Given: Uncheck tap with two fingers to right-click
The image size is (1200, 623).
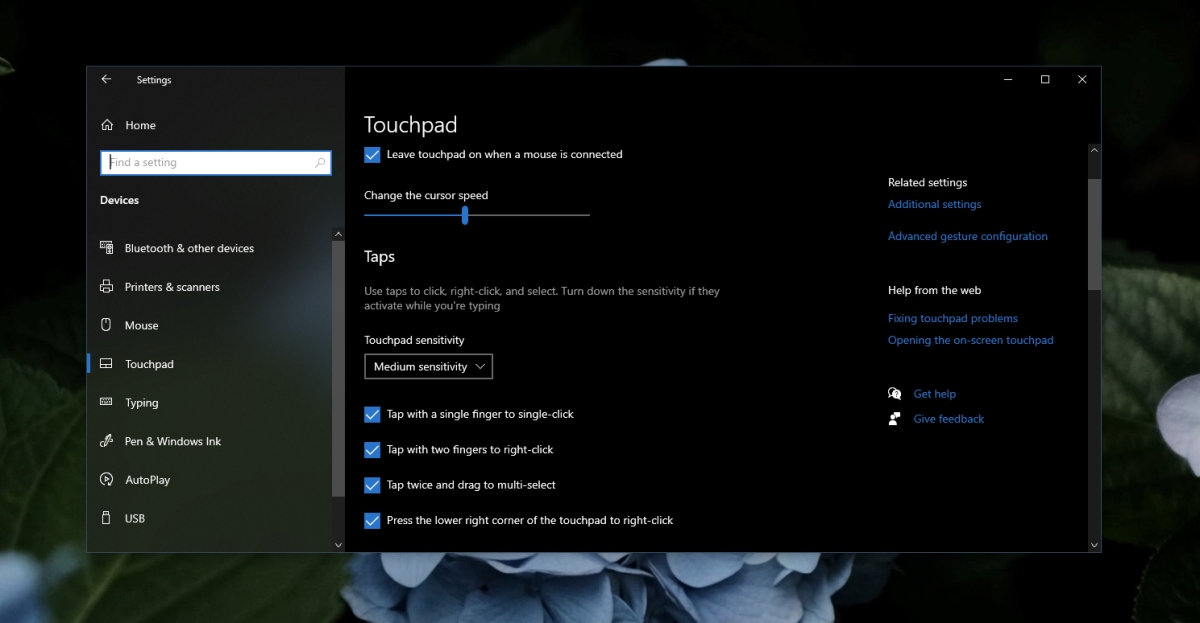Looking at the screenshot, I should (x=372, y=449).
